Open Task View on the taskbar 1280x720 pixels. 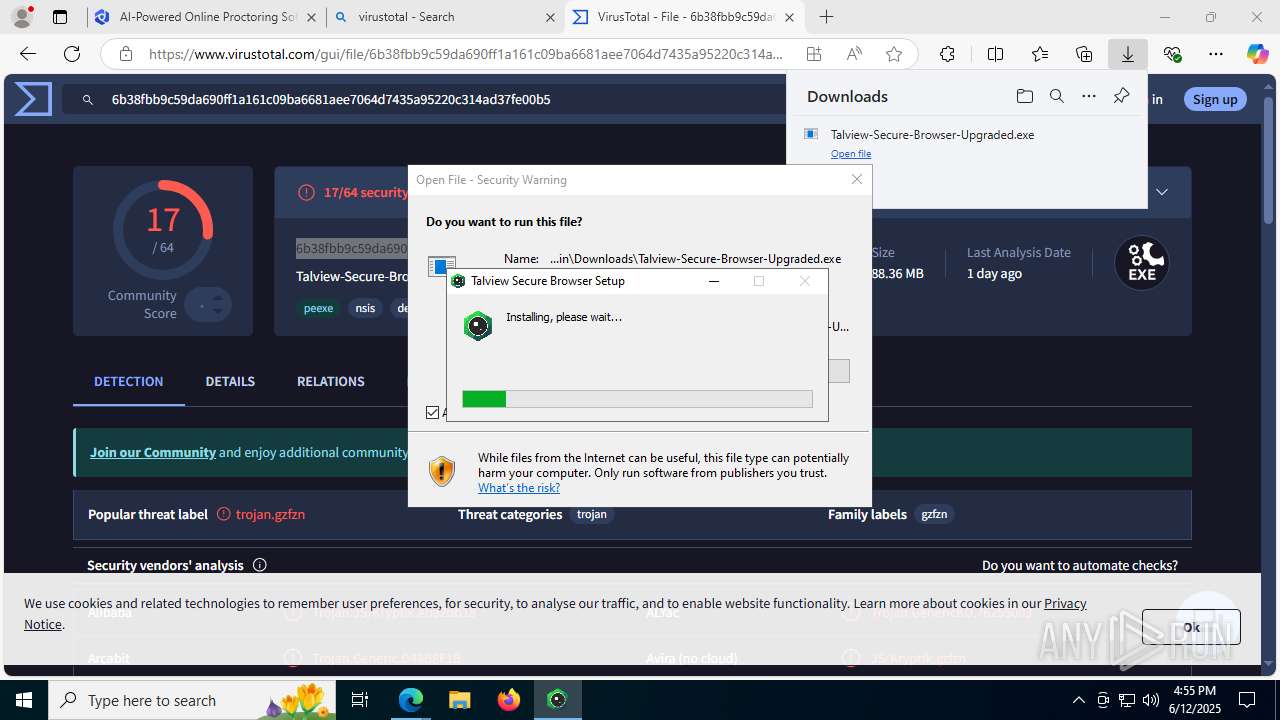coord(360,700)
